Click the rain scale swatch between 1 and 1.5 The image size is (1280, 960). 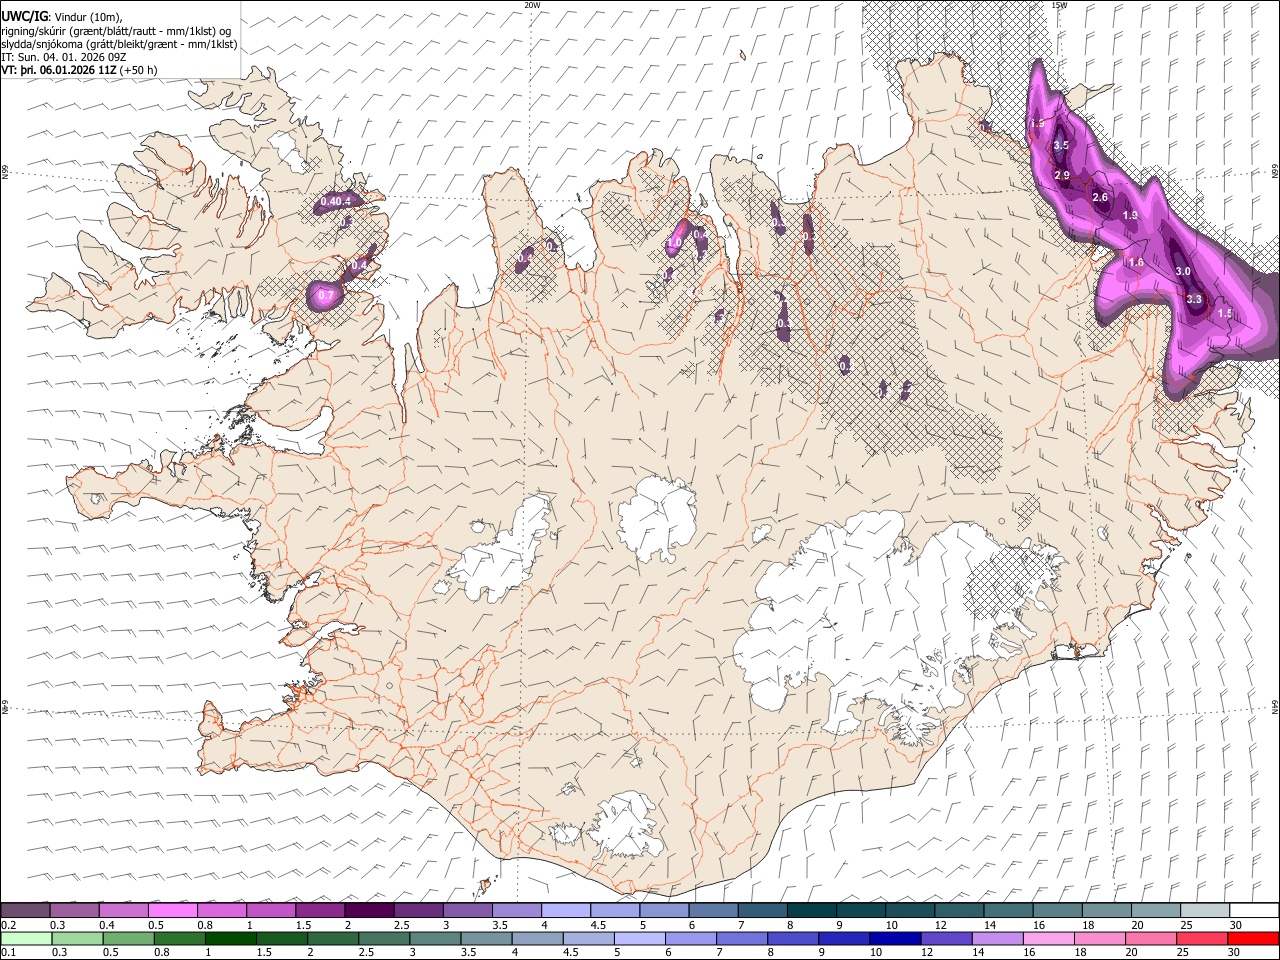pos(231,938)
